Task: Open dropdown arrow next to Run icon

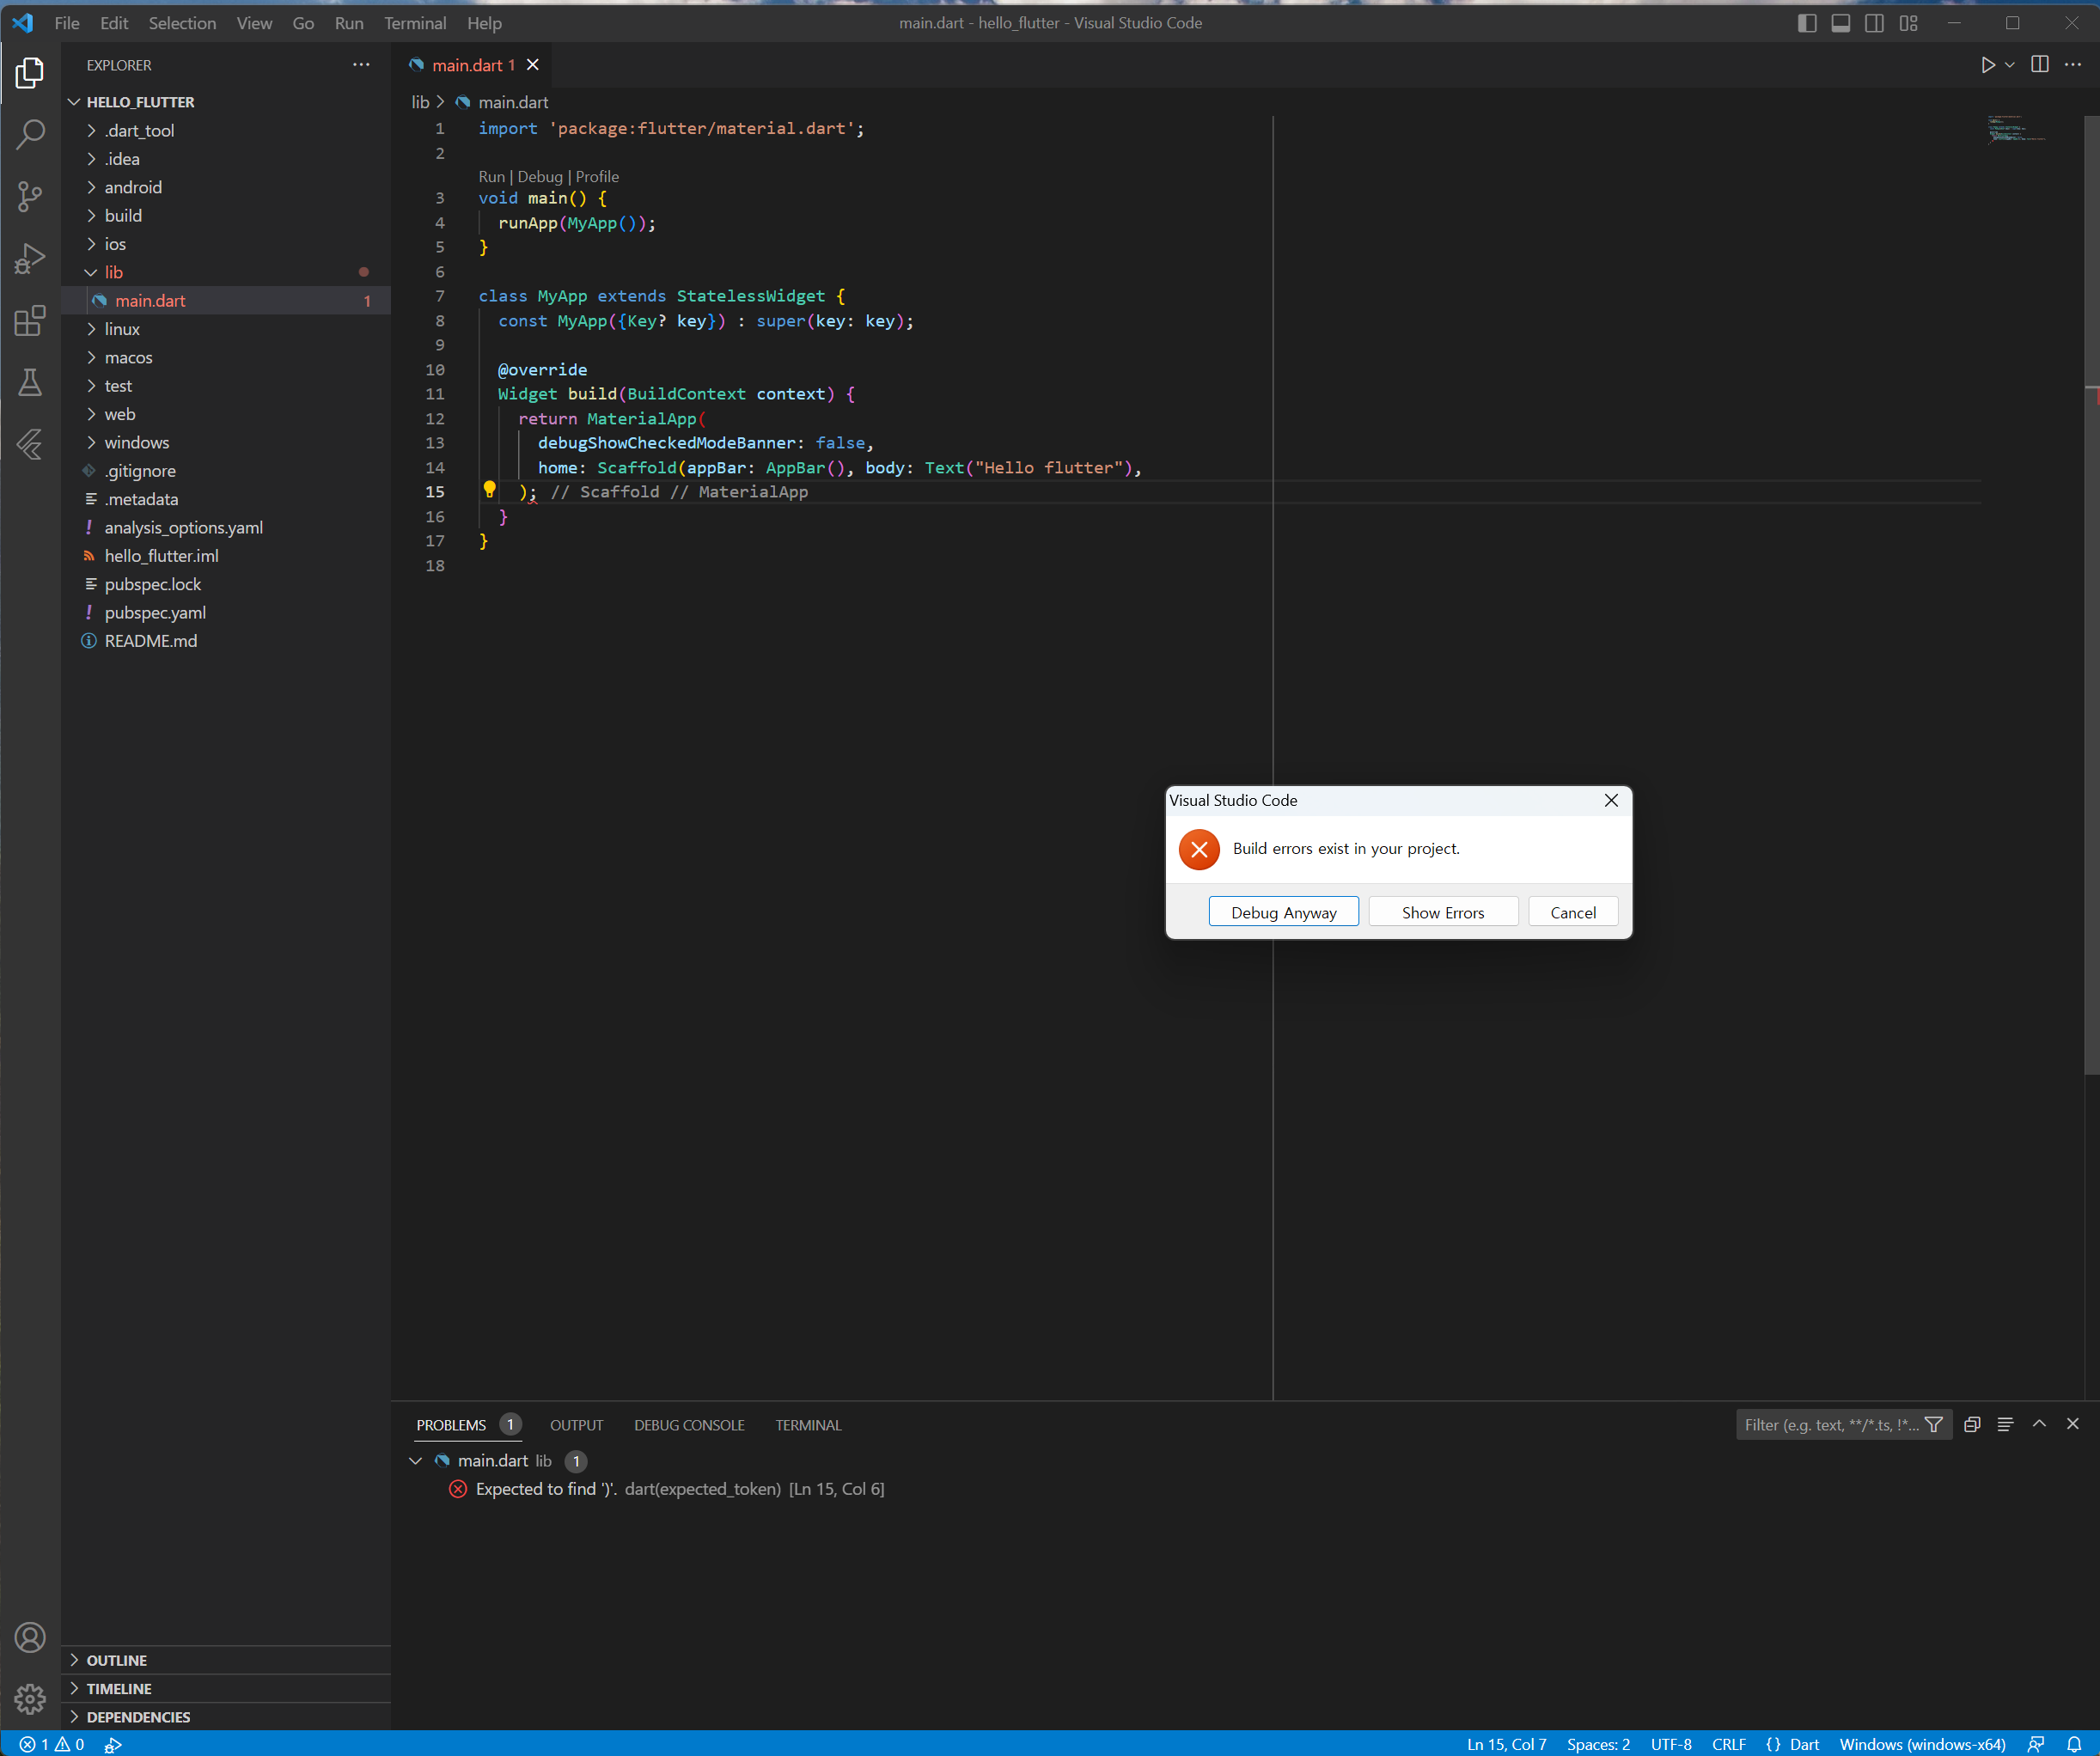Action: [2010, 65]
